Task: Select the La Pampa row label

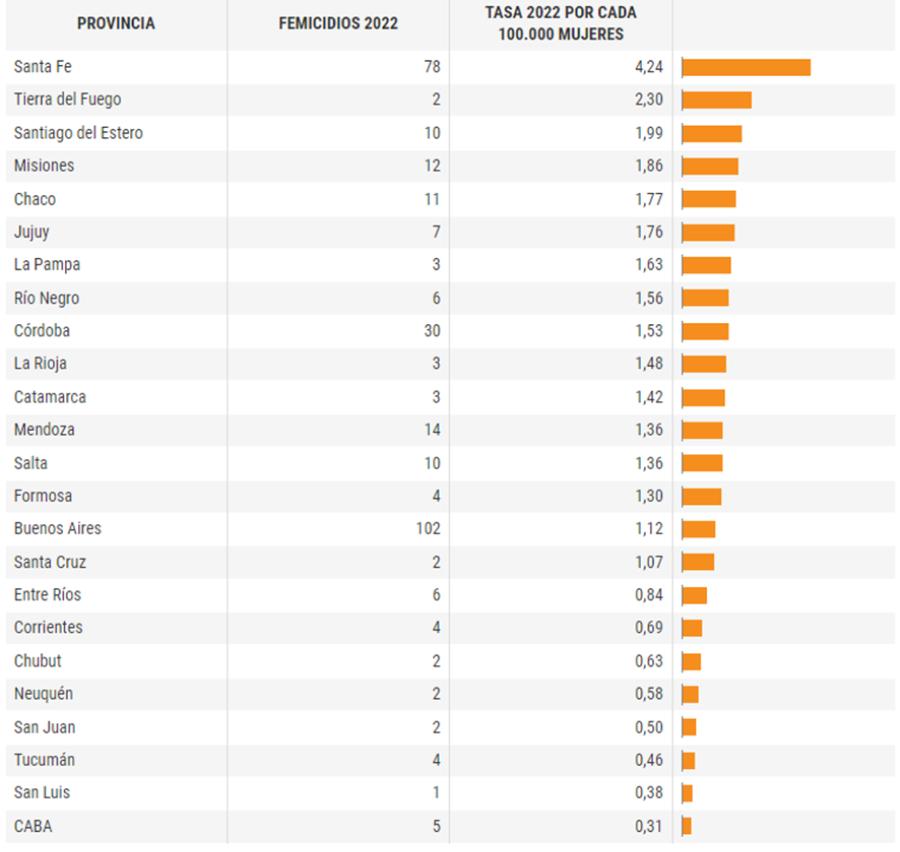Action: pyautogui.click(x=47, y=265)
